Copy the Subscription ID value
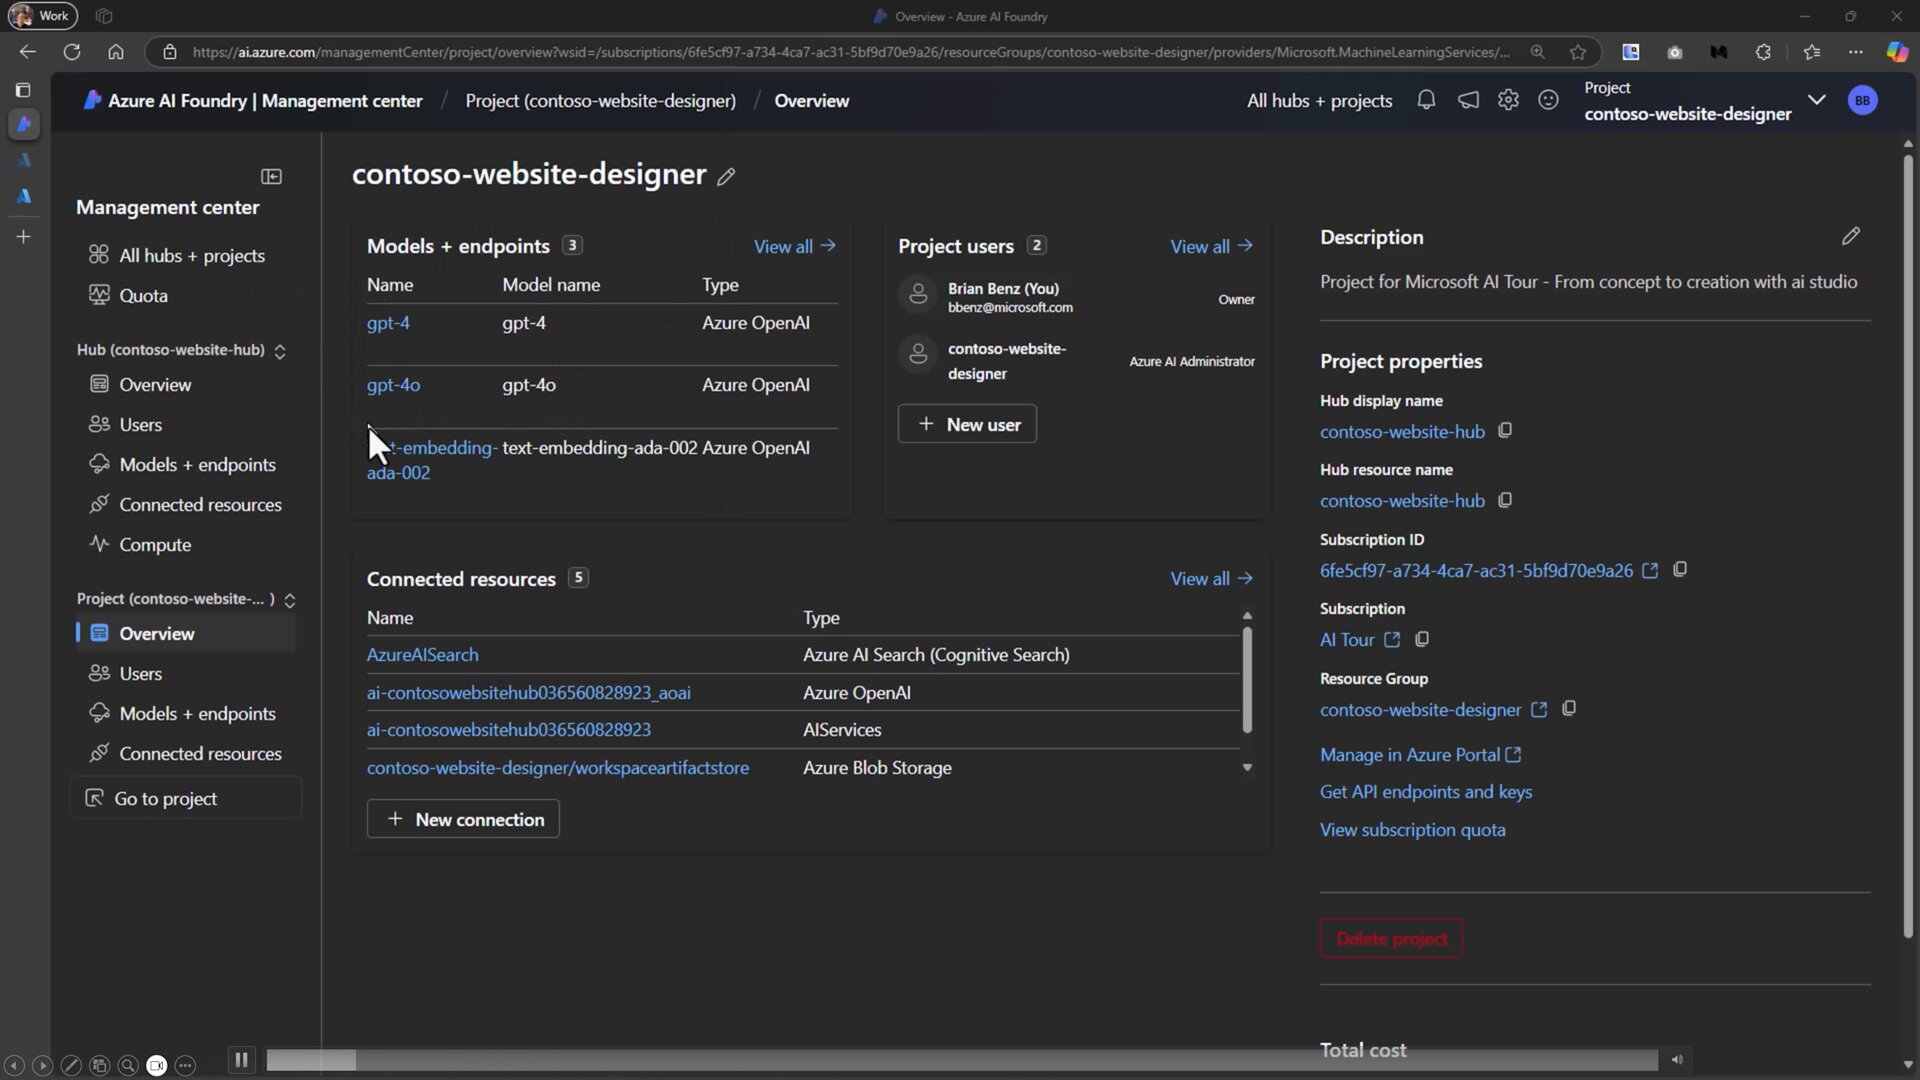This screenshot has height=1080, width=1920. (1680, 569)
